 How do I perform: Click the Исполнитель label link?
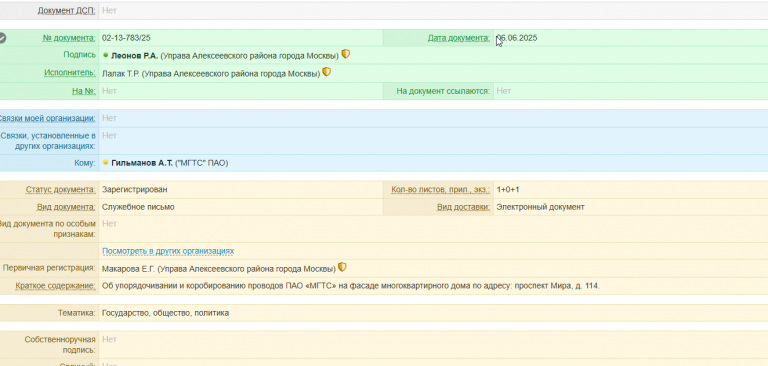pos(70,73)
